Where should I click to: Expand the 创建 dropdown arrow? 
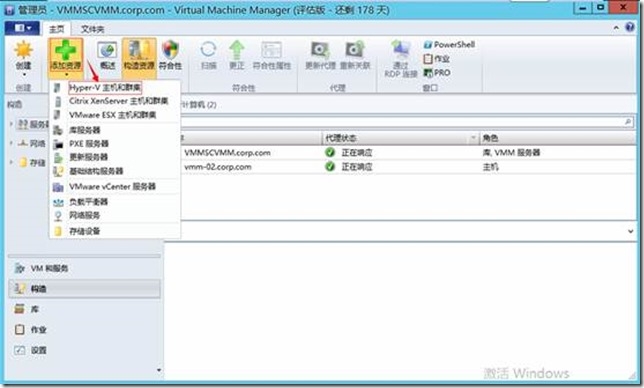(x=24, y=75)
